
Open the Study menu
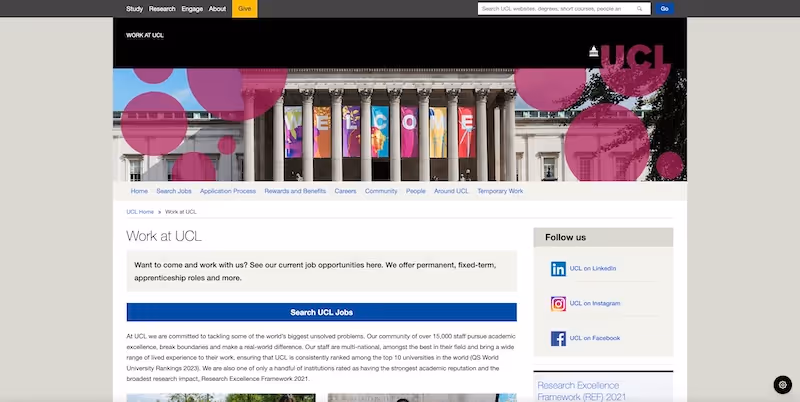(x=135, y=9)
